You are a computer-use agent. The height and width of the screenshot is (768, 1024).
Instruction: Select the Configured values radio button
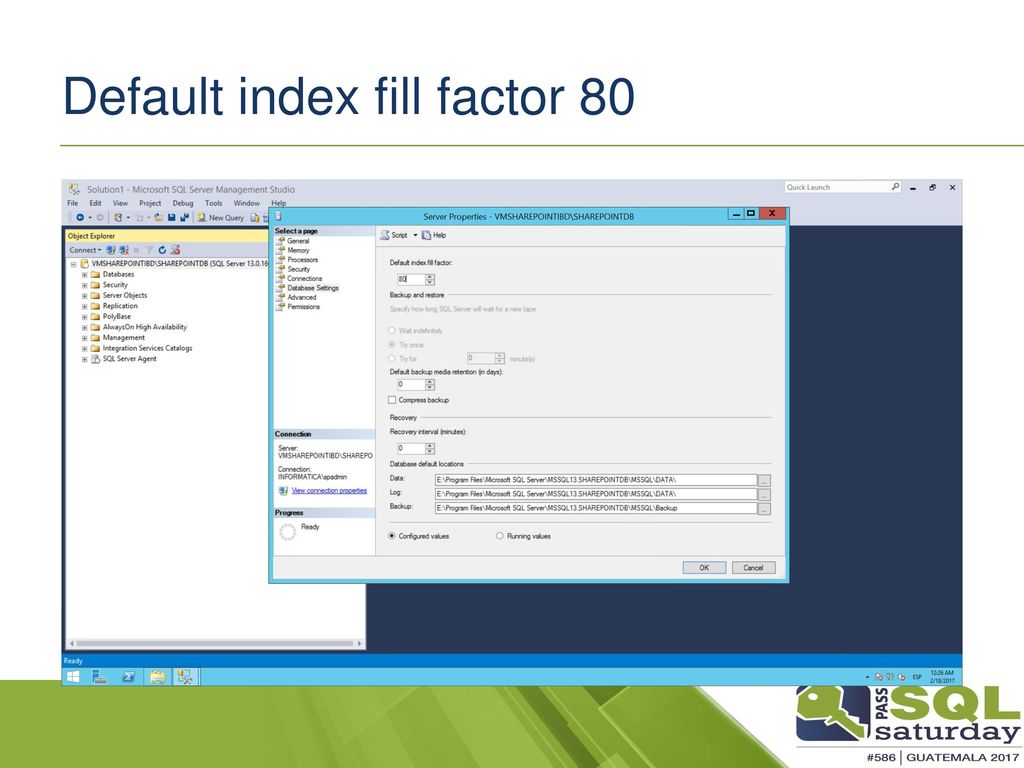[x=392, y=536]
